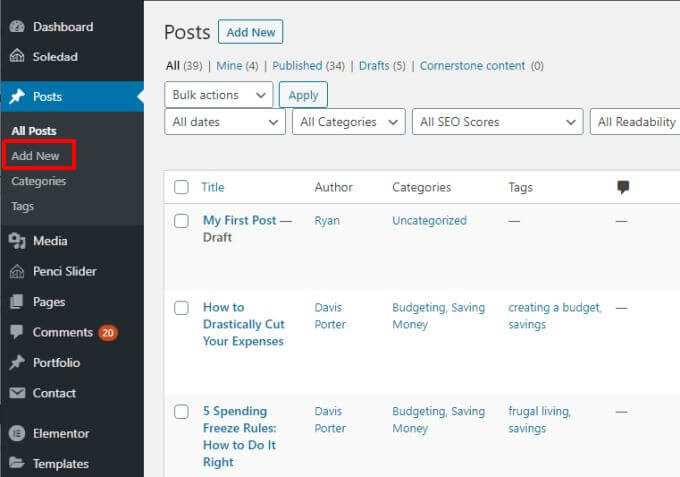Expand the All dates filter dropdown
The image size is (680, 477).
pos(225,122)
